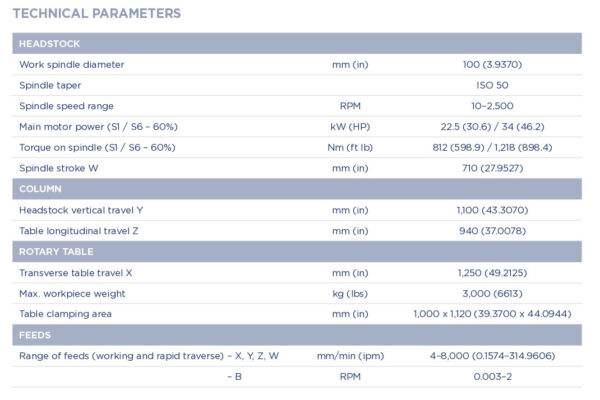Click the FEEDS section header

point(35,335)
